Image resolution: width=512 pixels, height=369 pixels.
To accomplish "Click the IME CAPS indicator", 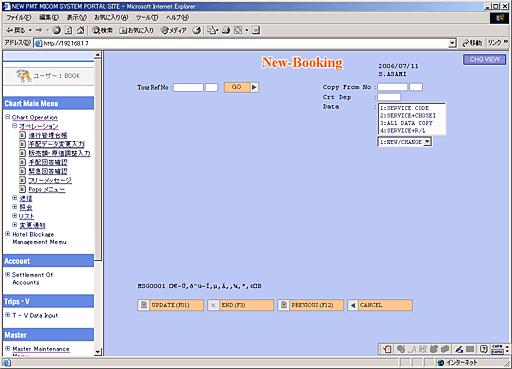I will pyautogui.click(x=497, y=347).
